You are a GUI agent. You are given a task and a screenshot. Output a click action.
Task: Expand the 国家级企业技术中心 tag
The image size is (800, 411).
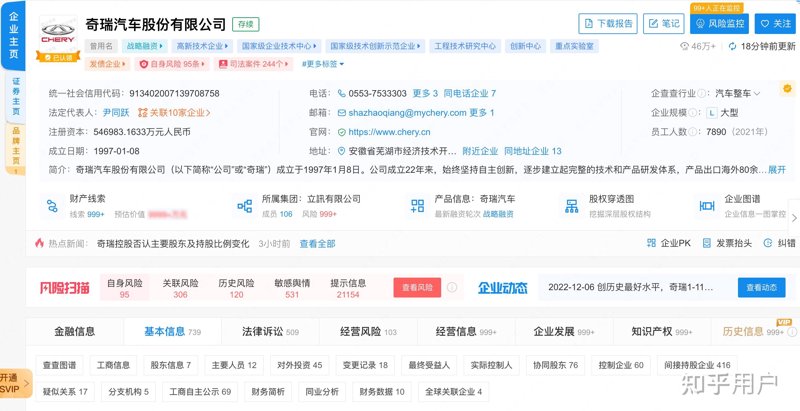point(279,46)
